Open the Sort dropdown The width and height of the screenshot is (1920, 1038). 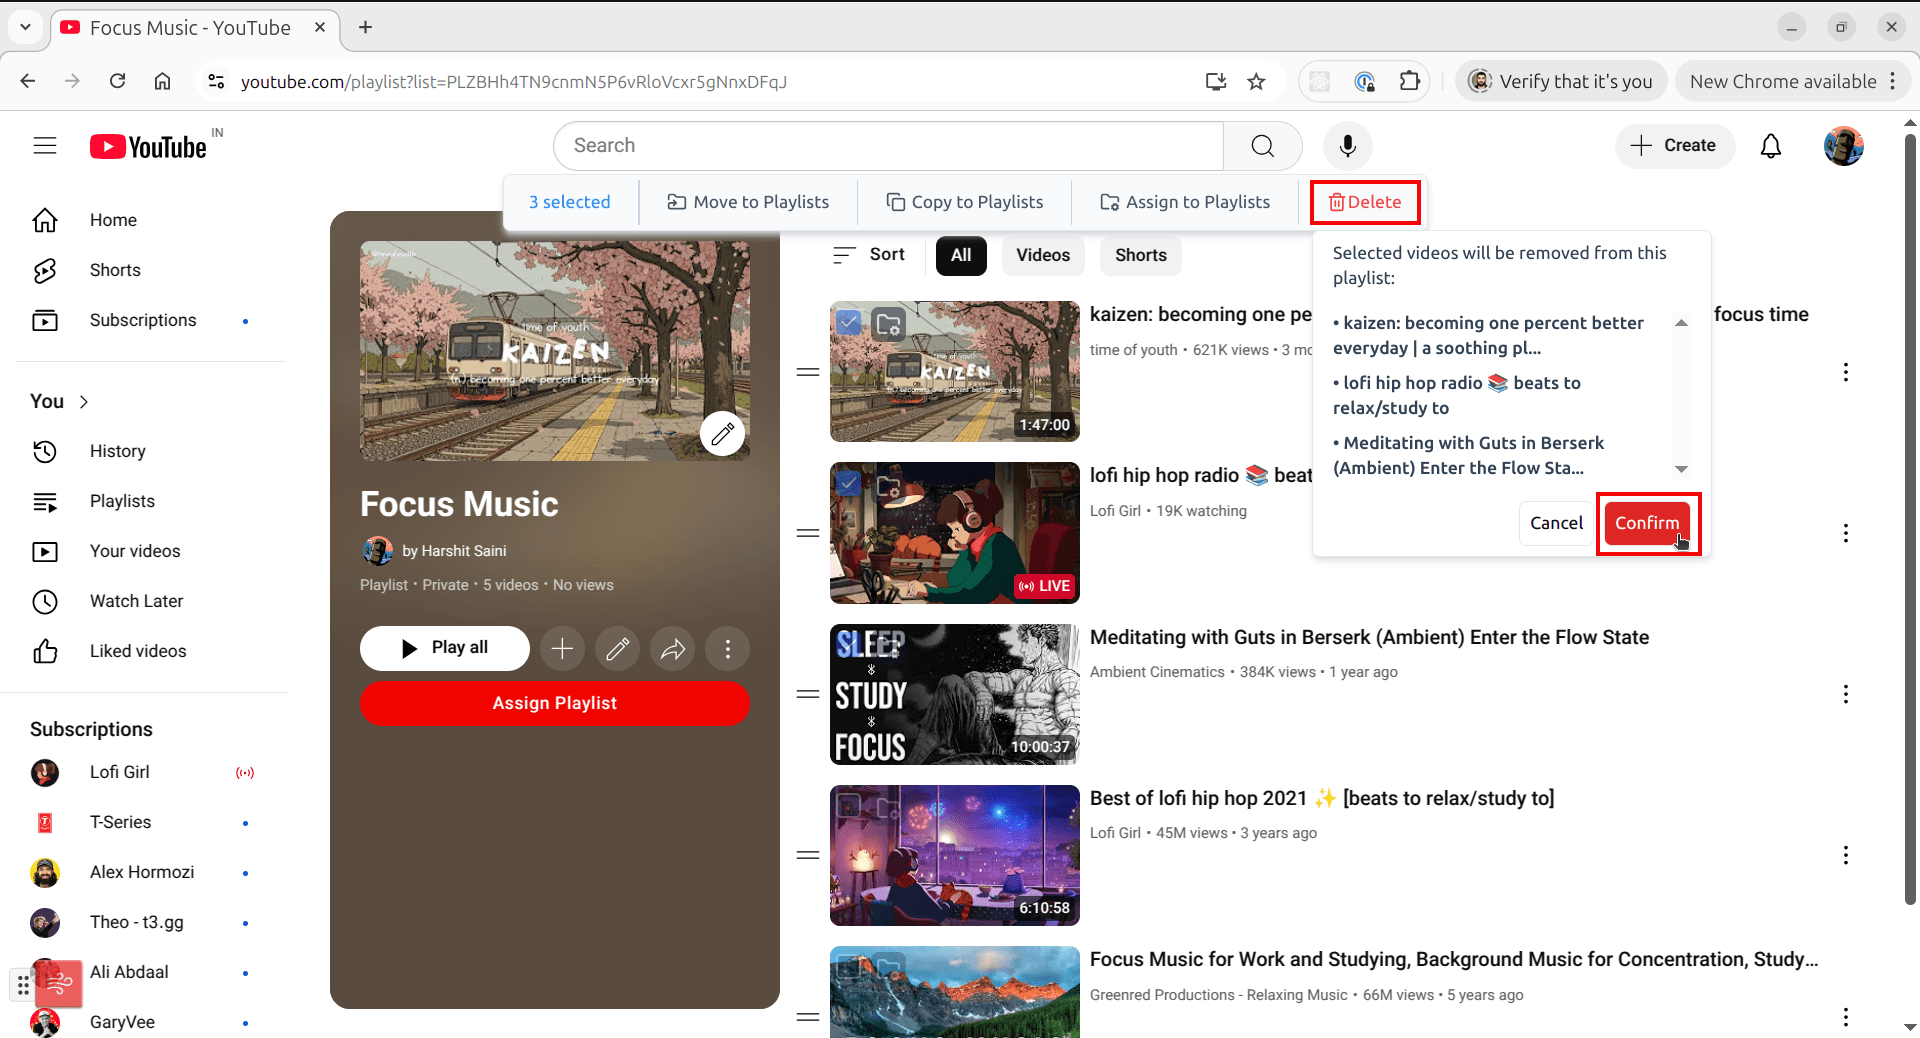868,255
